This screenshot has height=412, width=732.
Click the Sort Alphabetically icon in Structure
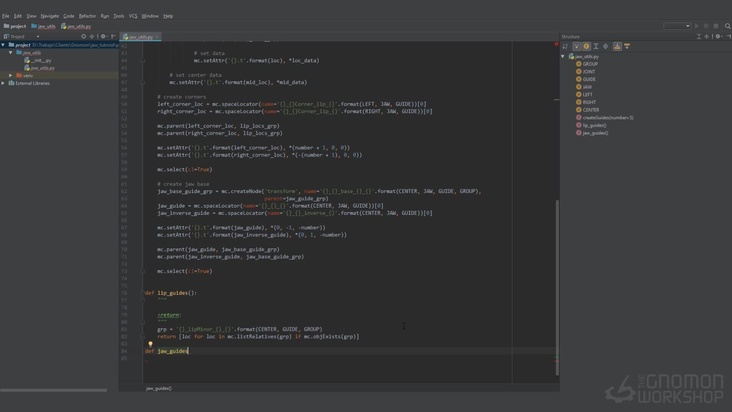[x=566, y=46]
